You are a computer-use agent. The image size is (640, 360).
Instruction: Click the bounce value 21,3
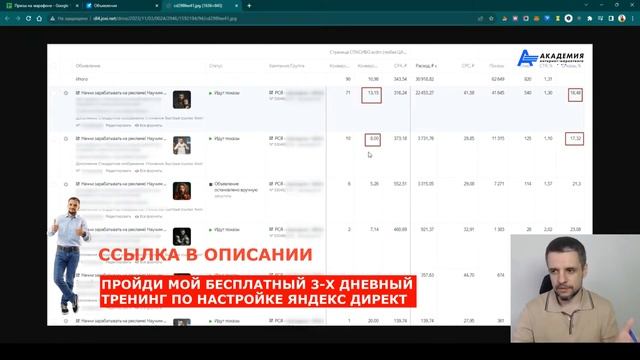coord(576,184)
